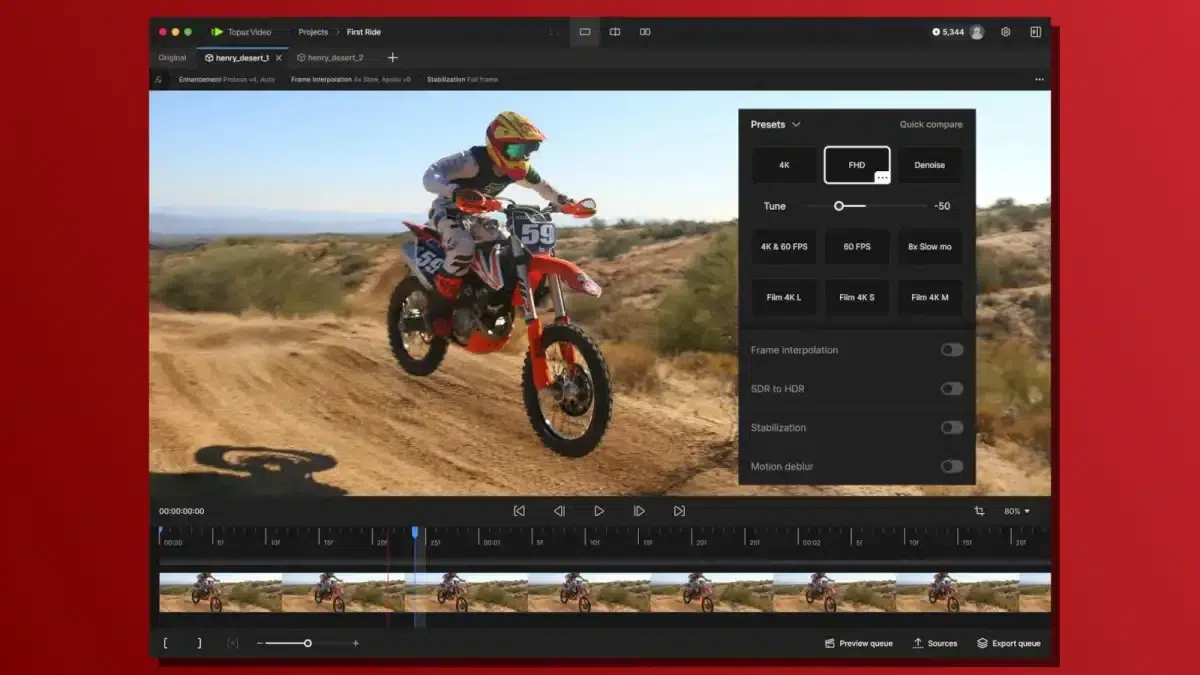
Task: Step back one frame
Action: [x=559, y=511]
